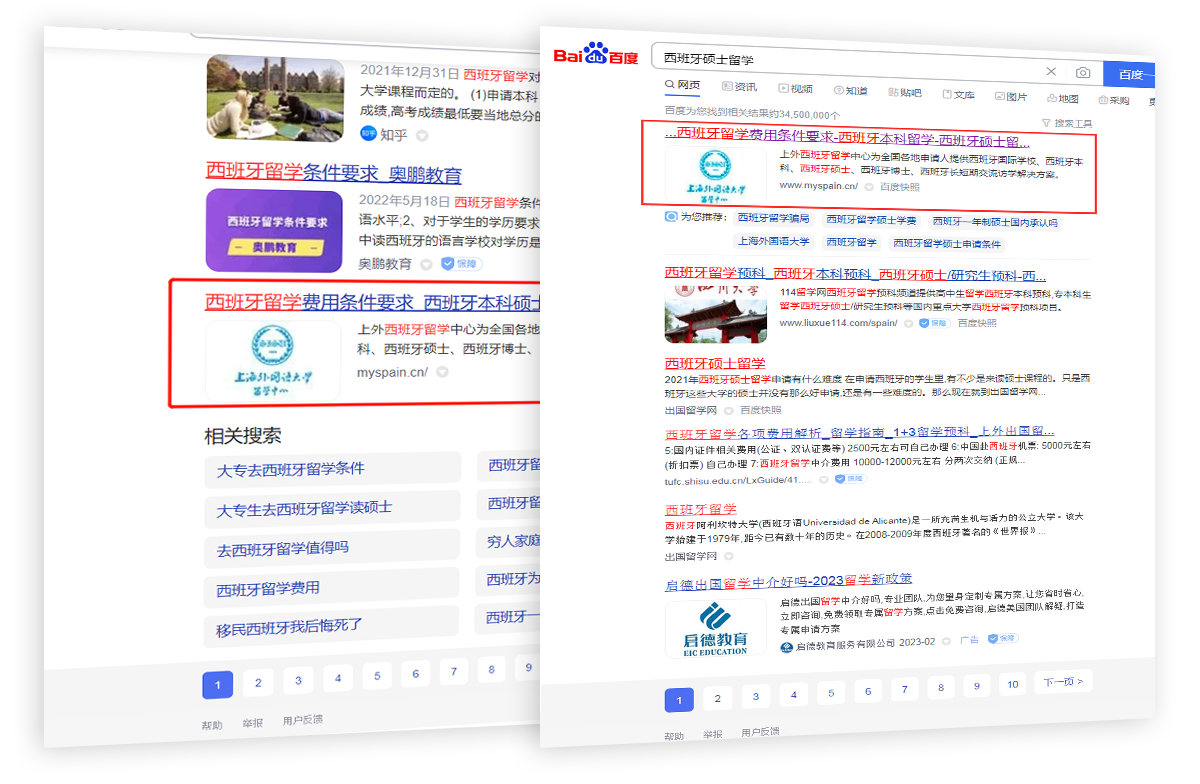Click the Baidu paw logo

pyautogui.click(x=596, y=53)
